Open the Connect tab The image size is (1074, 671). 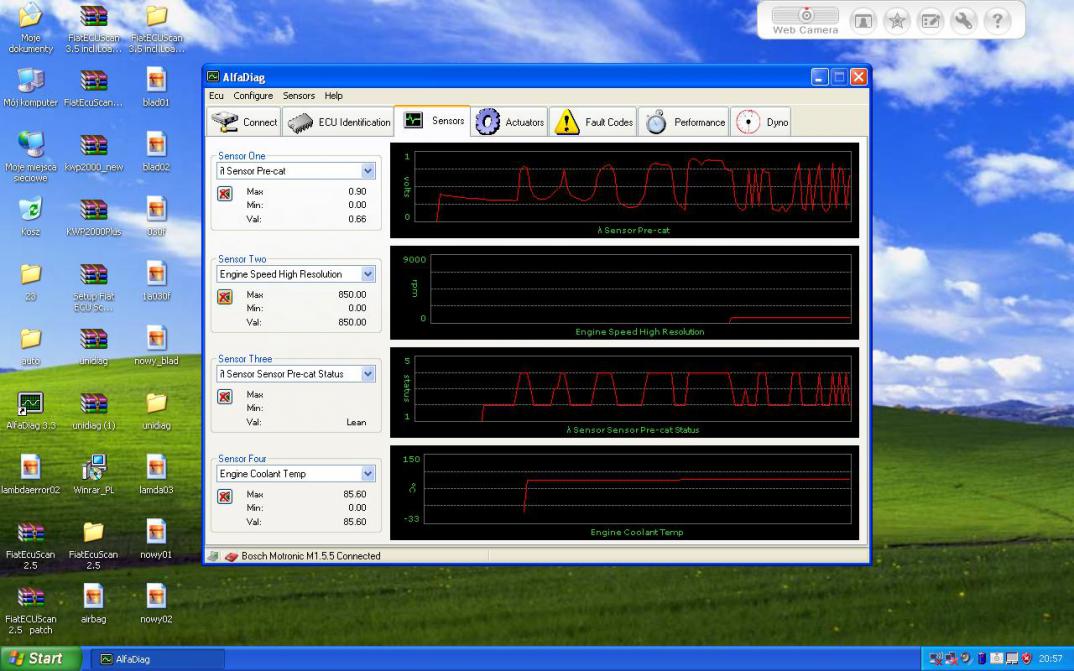(245, 122)
